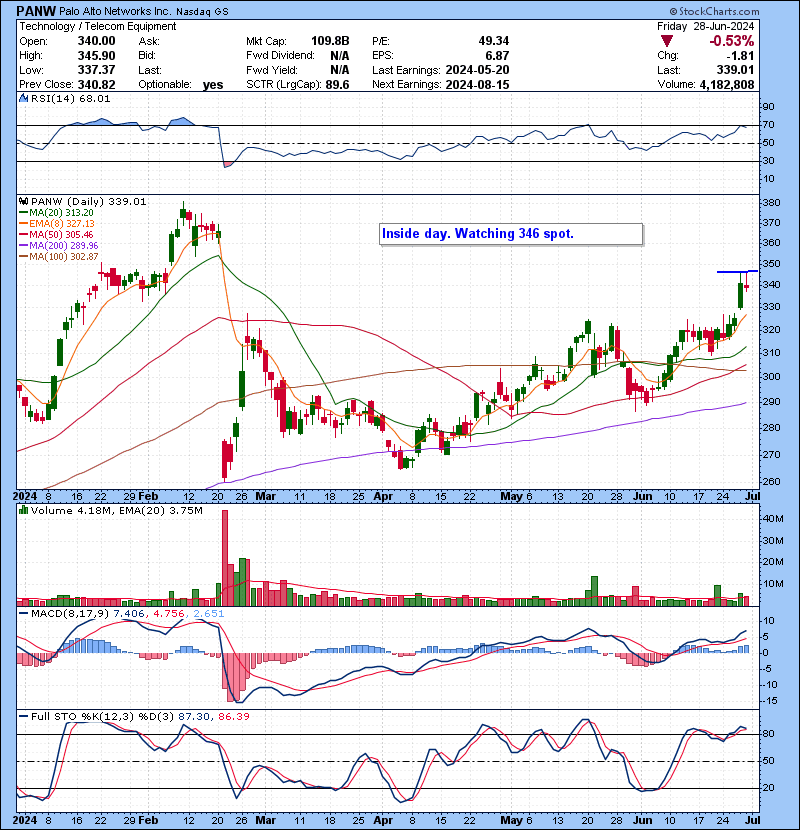Click the MA(200) 289.96 legend entry
800x830 pixels.
pyautogui.click(x=58, y=246)
